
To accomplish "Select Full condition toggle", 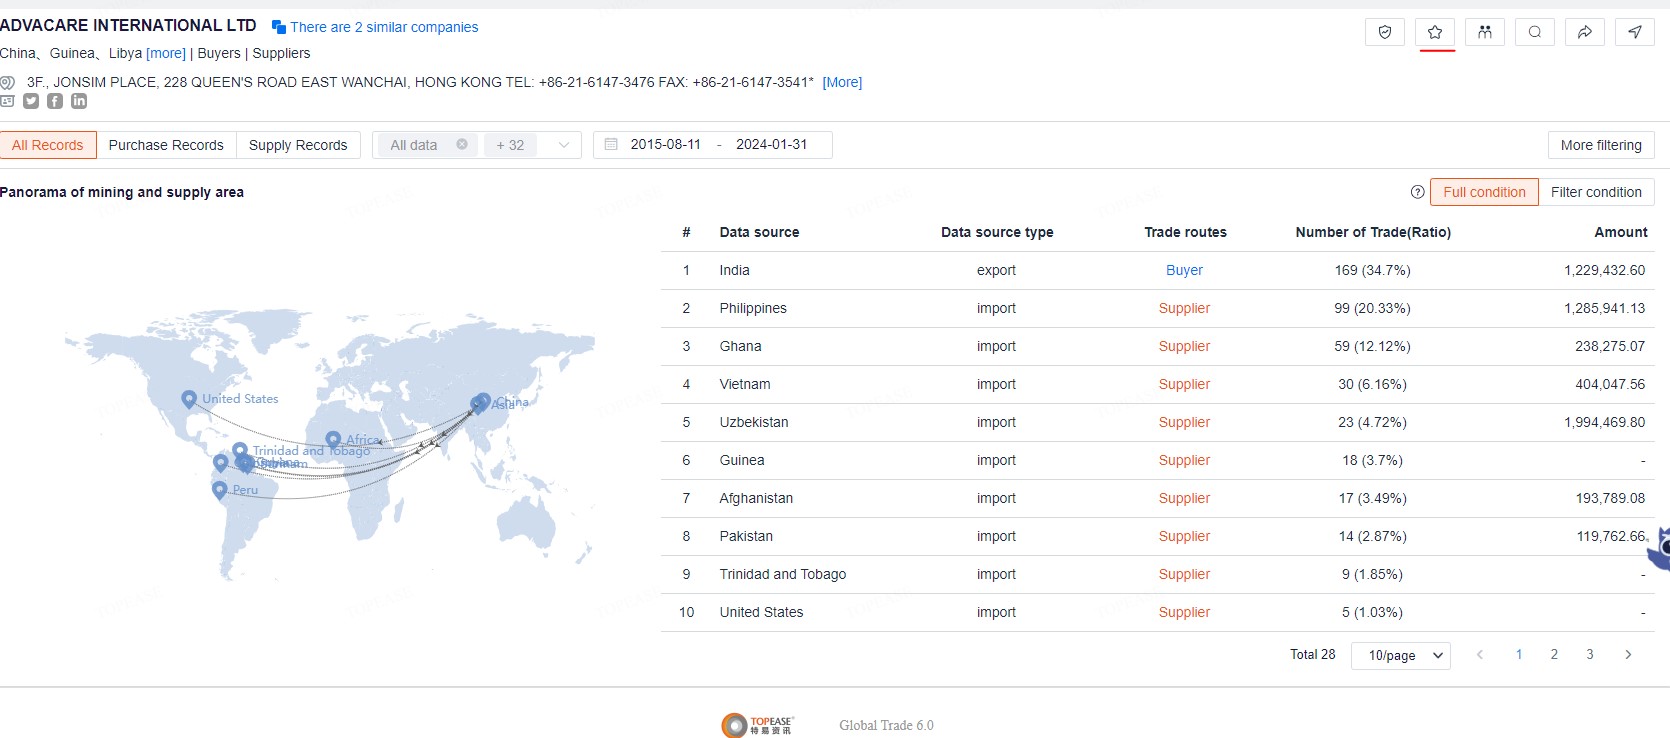I will [x=1484, y=192].
